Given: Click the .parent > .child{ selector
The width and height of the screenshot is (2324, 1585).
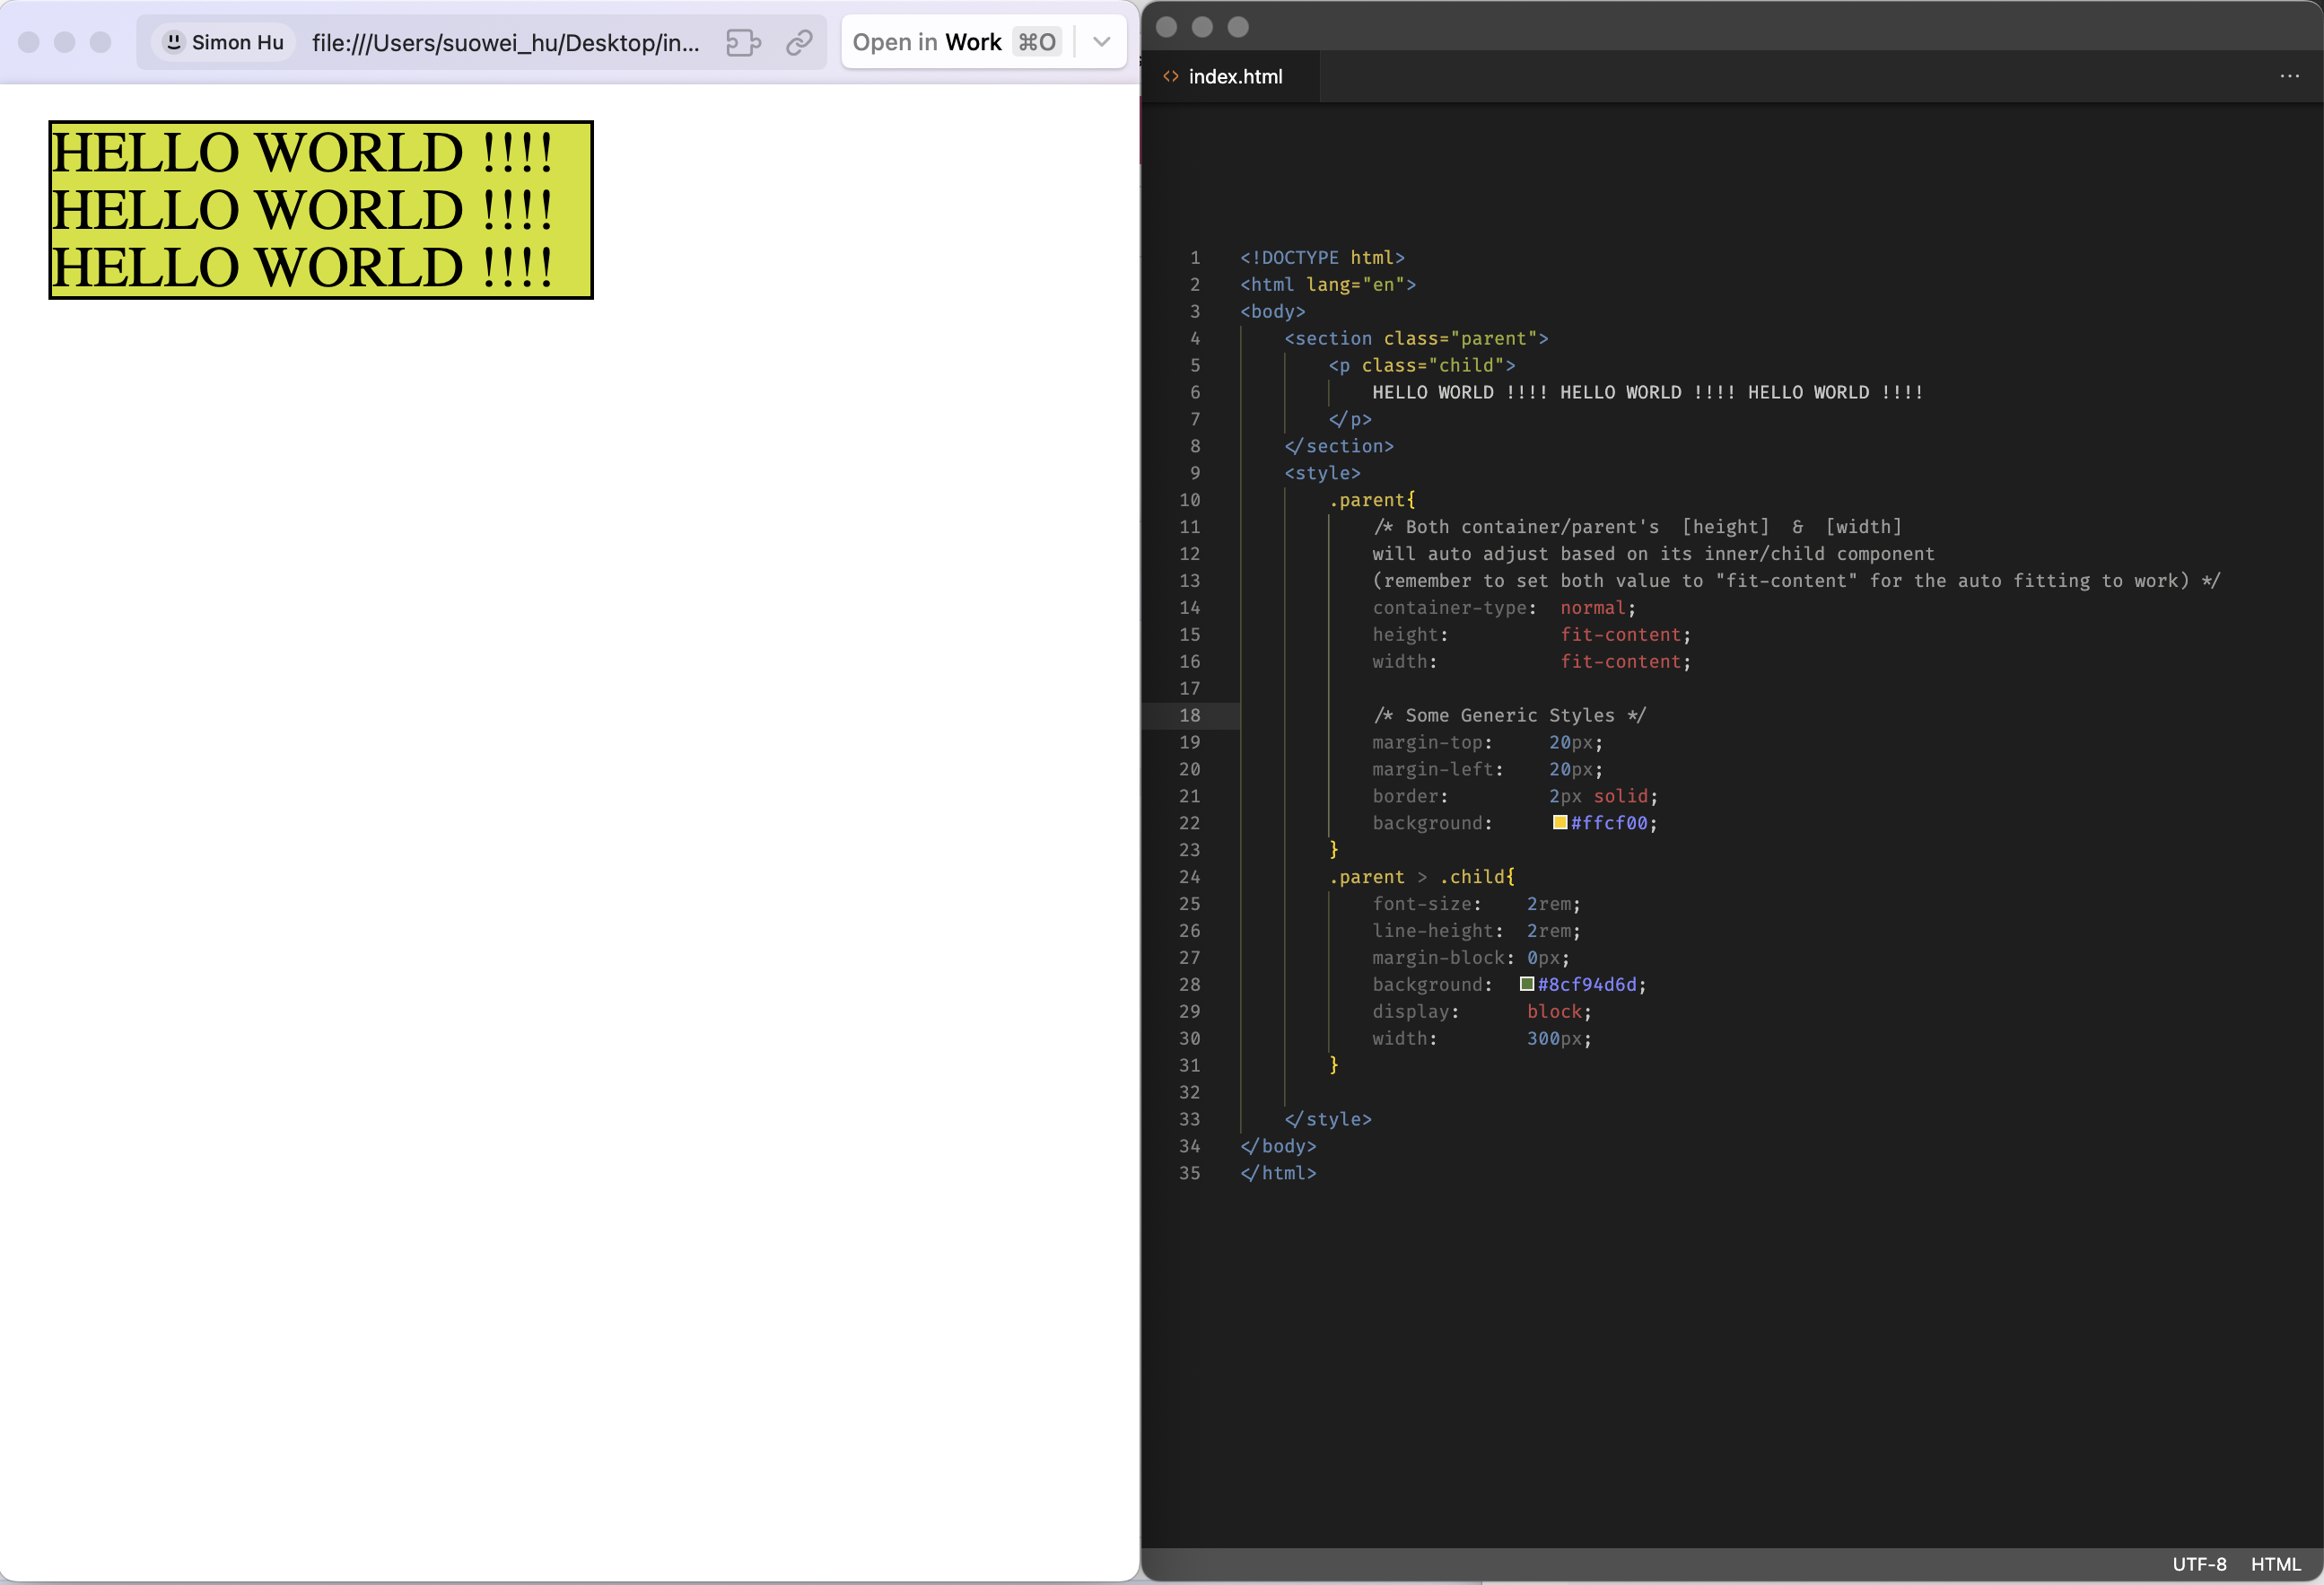Looking at the screenshot, I should (1421, 876).
